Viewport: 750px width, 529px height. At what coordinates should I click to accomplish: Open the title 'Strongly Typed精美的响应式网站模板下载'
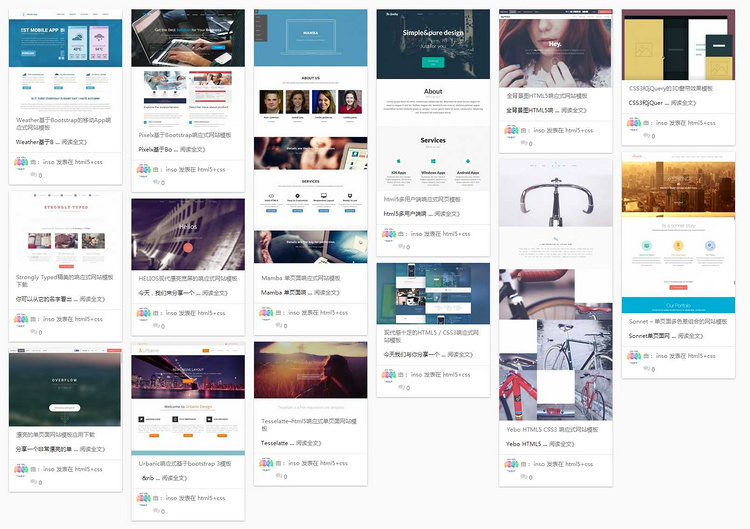(65, 281)
